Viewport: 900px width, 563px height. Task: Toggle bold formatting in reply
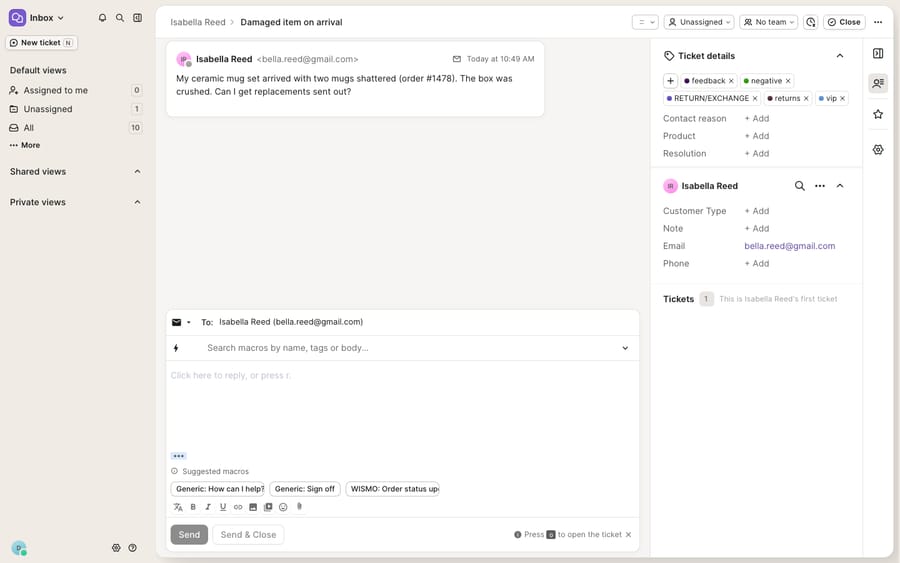(193, 507)
